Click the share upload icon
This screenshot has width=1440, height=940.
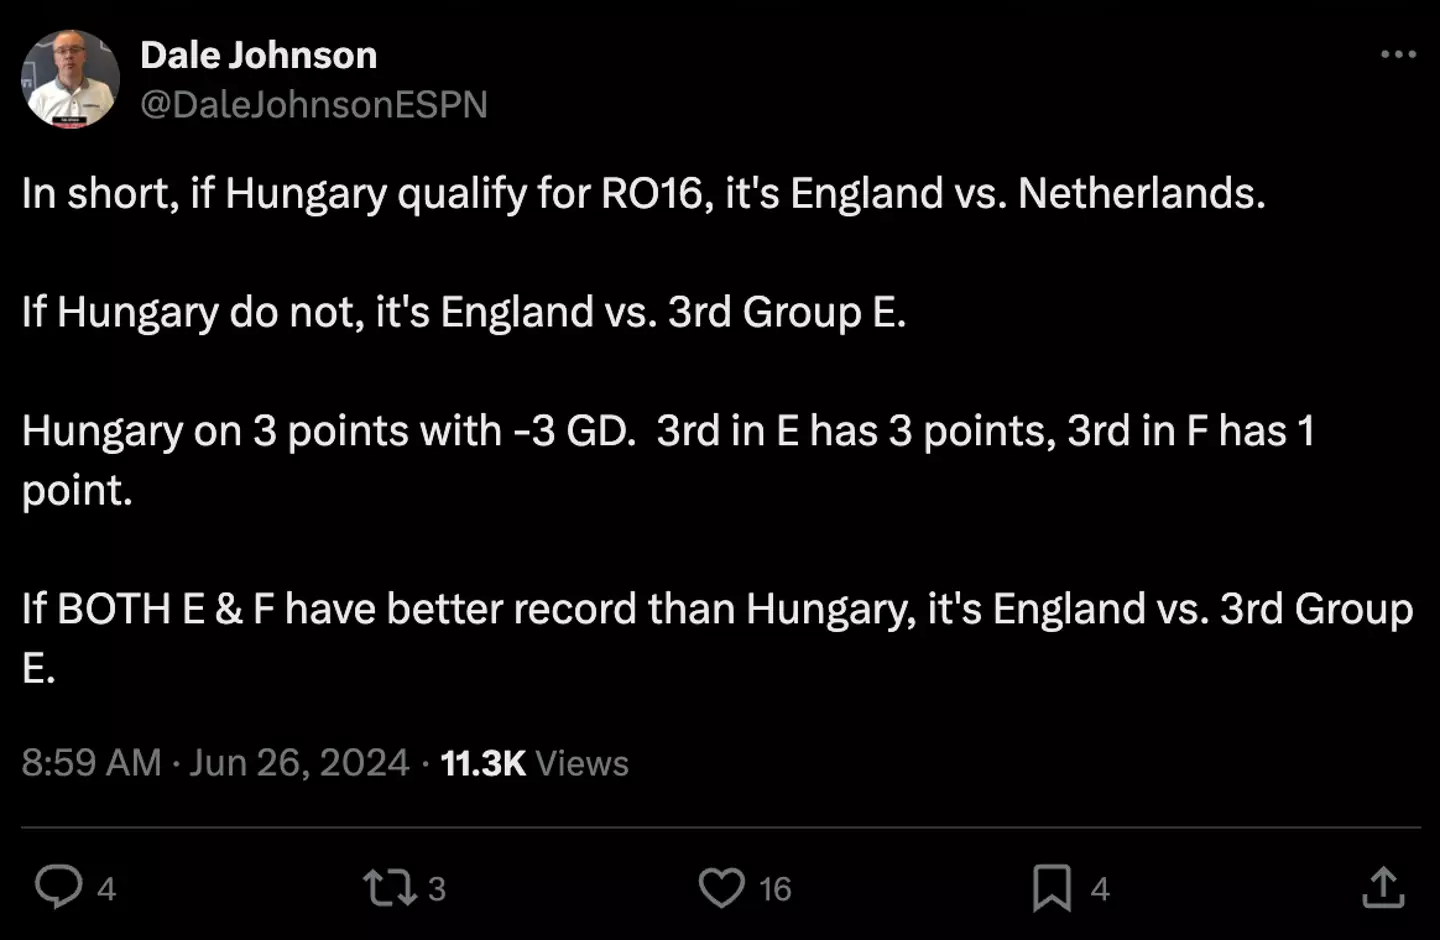click(1383, 887)
